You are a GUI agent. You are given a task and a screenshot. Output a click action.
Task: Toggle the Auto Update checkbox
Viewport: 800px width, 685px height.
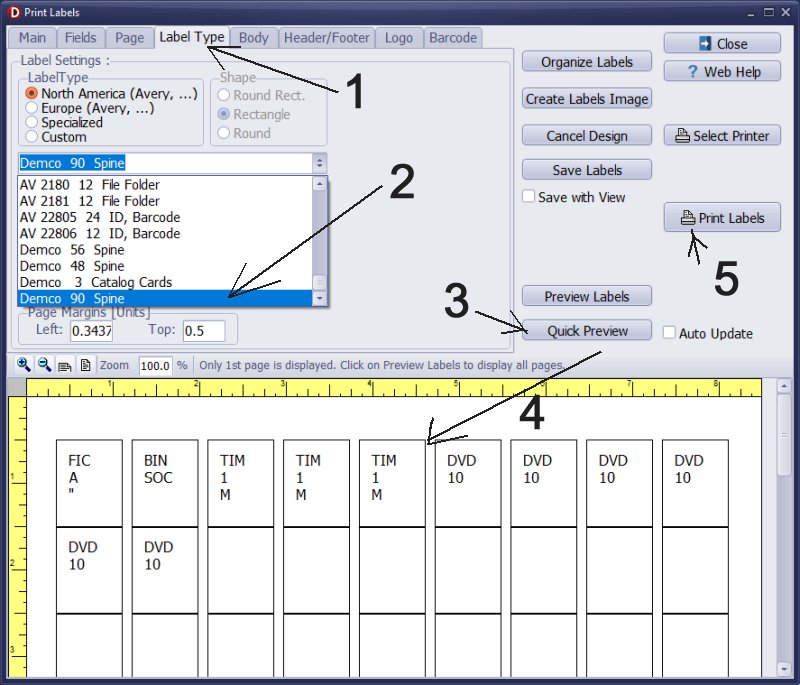669,333
